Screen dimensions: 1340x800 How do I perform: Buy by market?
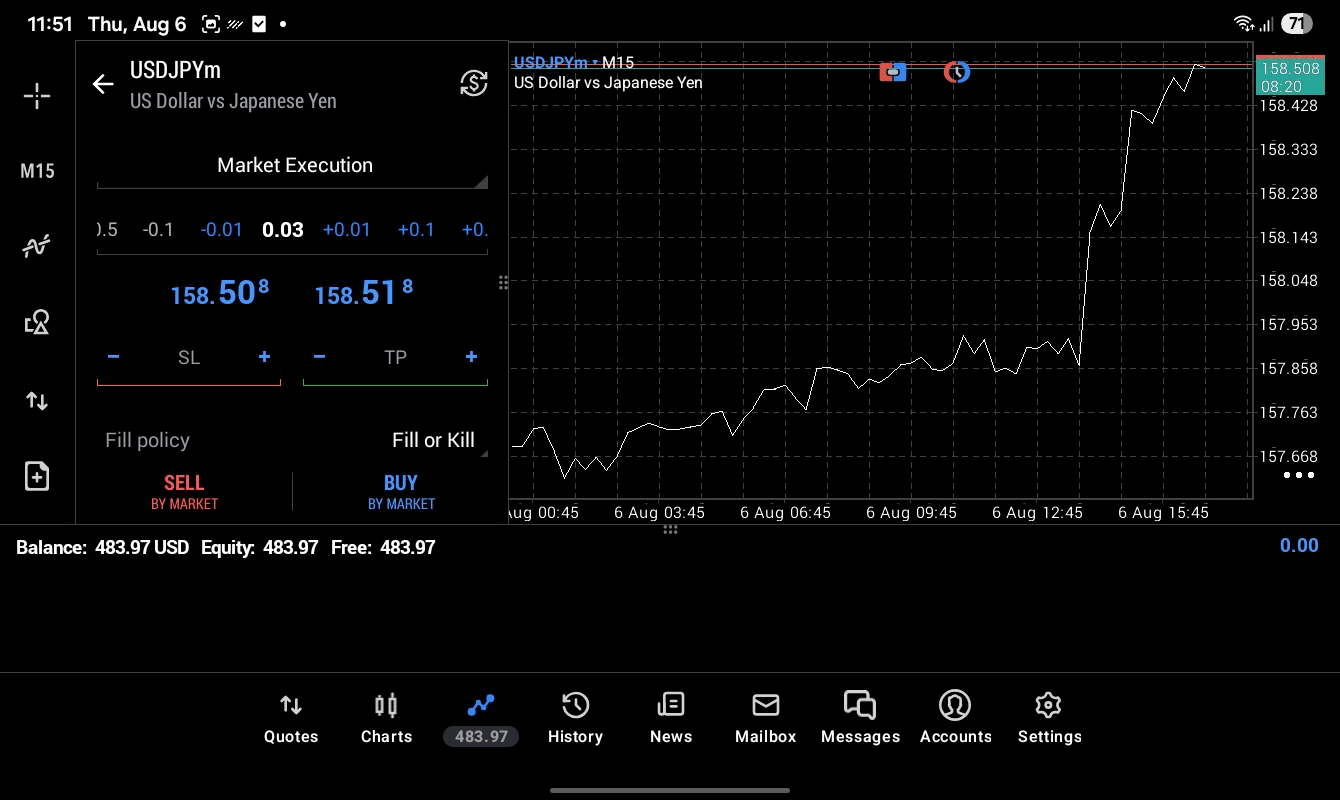pyautogui.click(x=401, y=492)
